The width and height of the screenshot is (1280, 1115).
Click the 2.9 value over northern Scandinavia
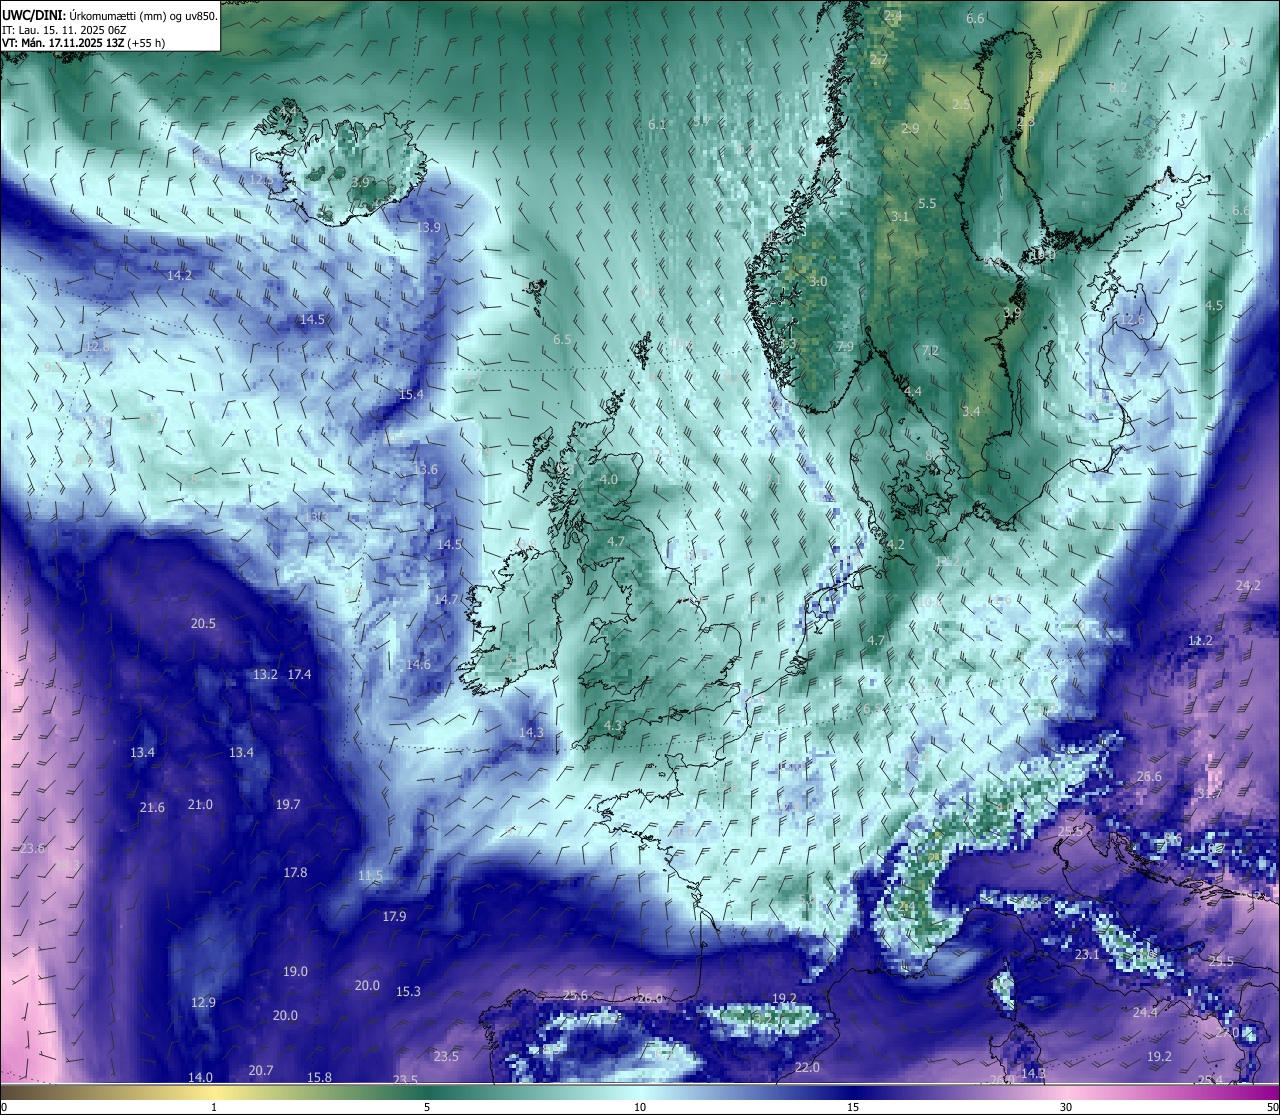[x=910, y=129]
